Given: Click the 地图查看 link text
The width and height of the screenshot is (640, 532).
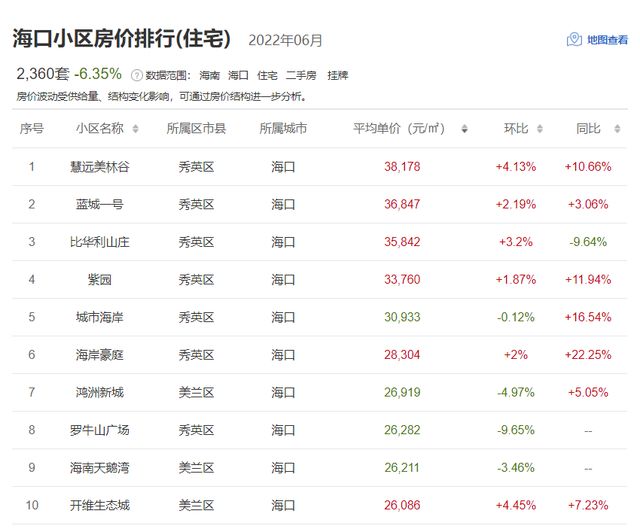Looking at the screenshot, I should [607, 40].
